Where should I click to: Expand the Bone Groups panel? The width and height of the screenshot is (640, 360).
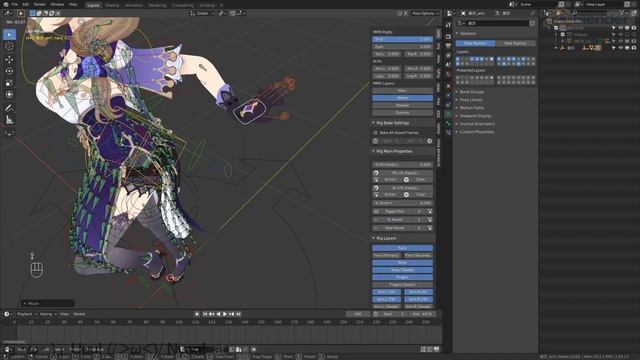(x=472, y=92)
